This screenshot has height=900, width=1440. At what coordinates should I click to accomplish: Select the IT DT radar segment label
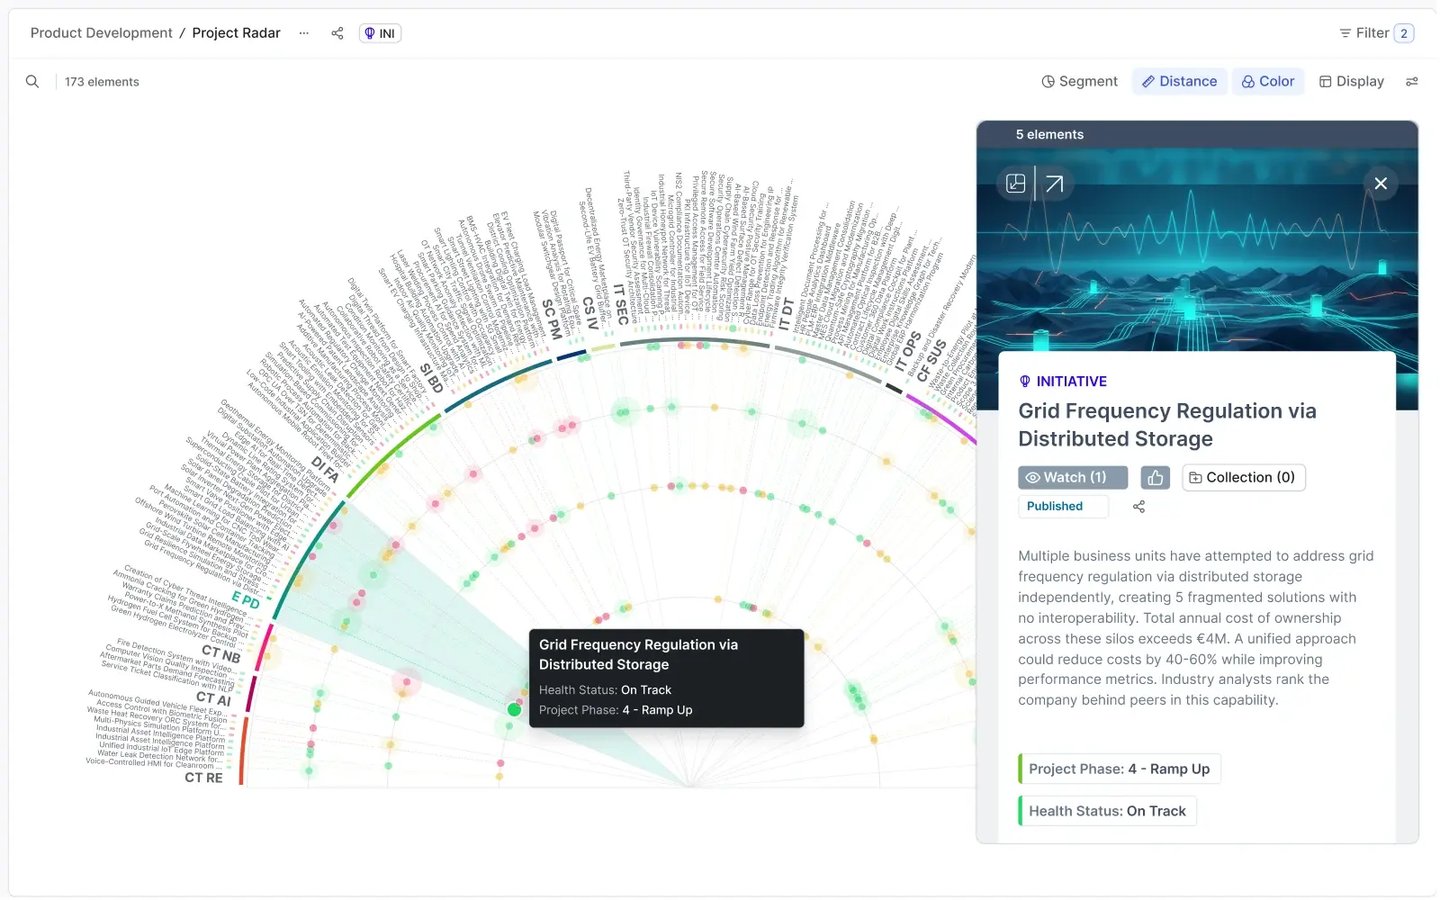786,314
